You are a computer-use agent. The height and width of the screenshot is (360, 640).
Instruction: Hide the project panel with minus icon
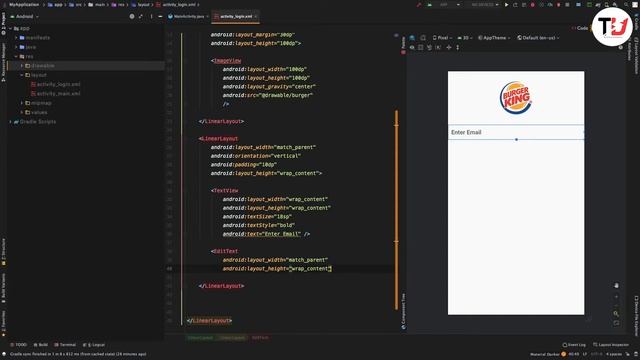160,16
